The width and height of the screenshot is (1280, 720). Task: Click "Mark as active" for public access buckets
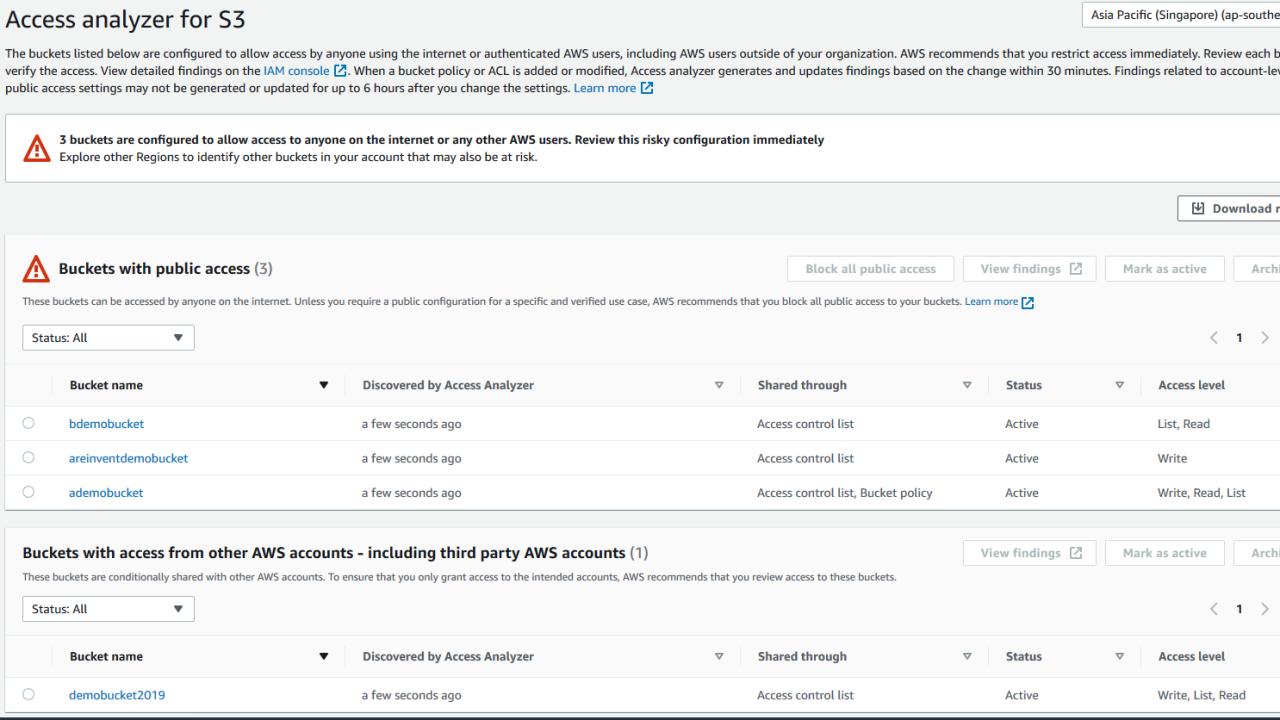[x=1164, y=268]
